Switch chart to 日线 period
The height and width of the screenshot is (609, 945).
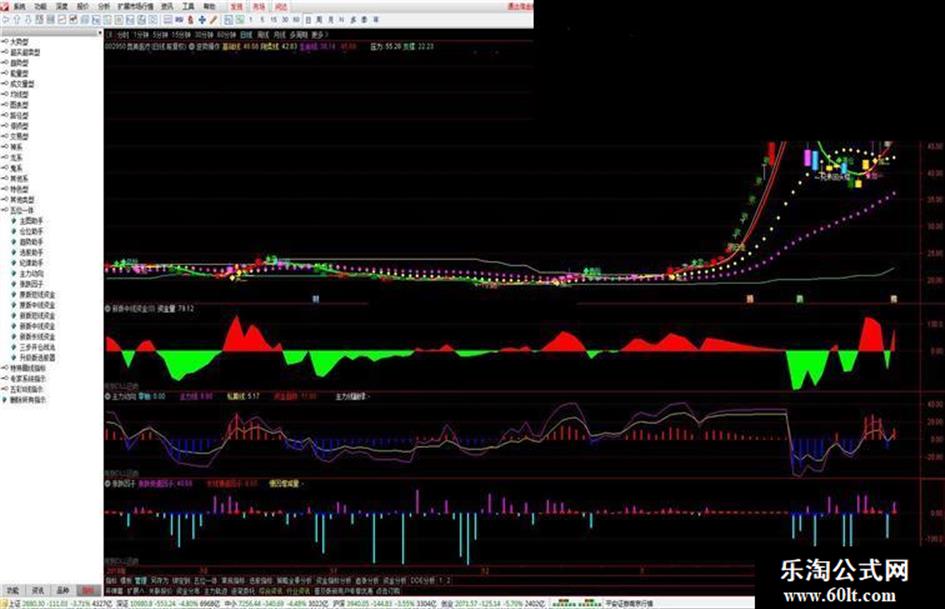(x=246, y=35)
